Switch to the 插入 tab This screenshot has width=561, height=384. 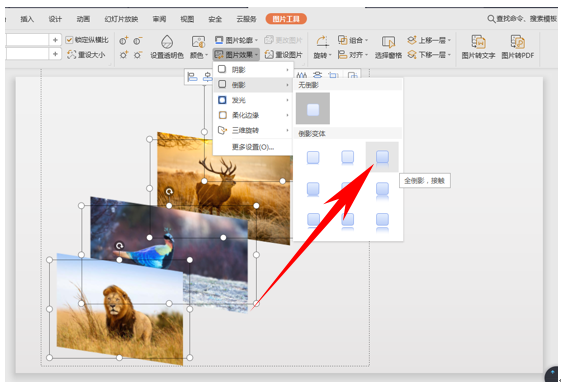tap(27, 19)
